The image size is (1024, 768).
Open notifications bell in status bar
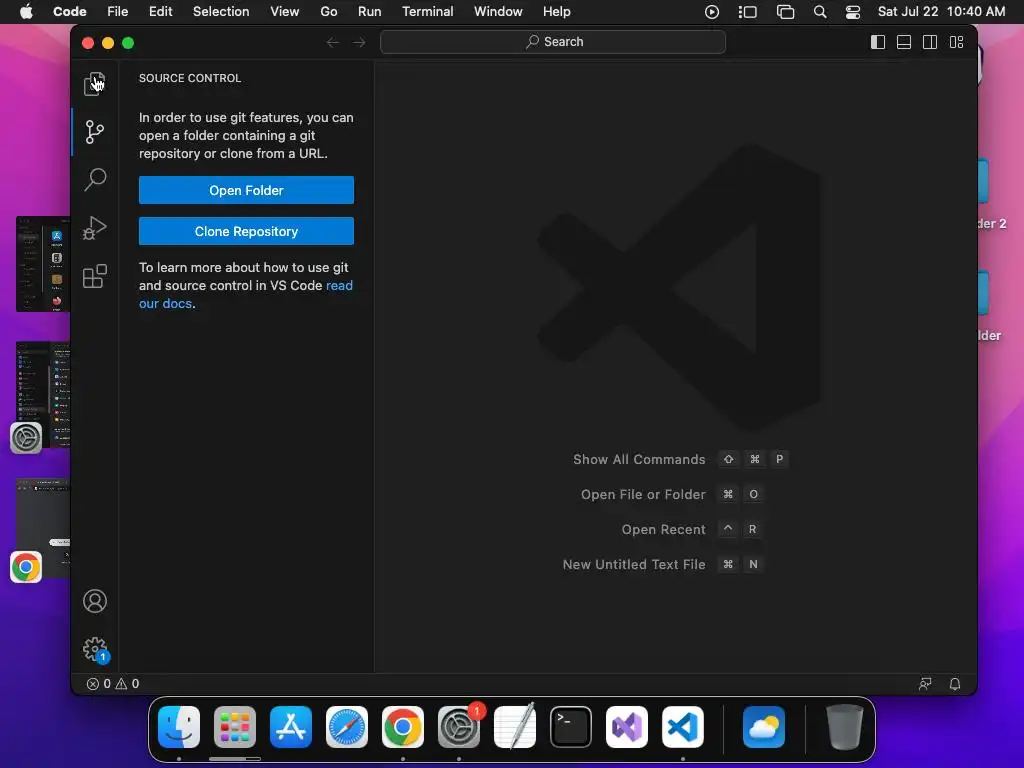(x=954, y=684)
